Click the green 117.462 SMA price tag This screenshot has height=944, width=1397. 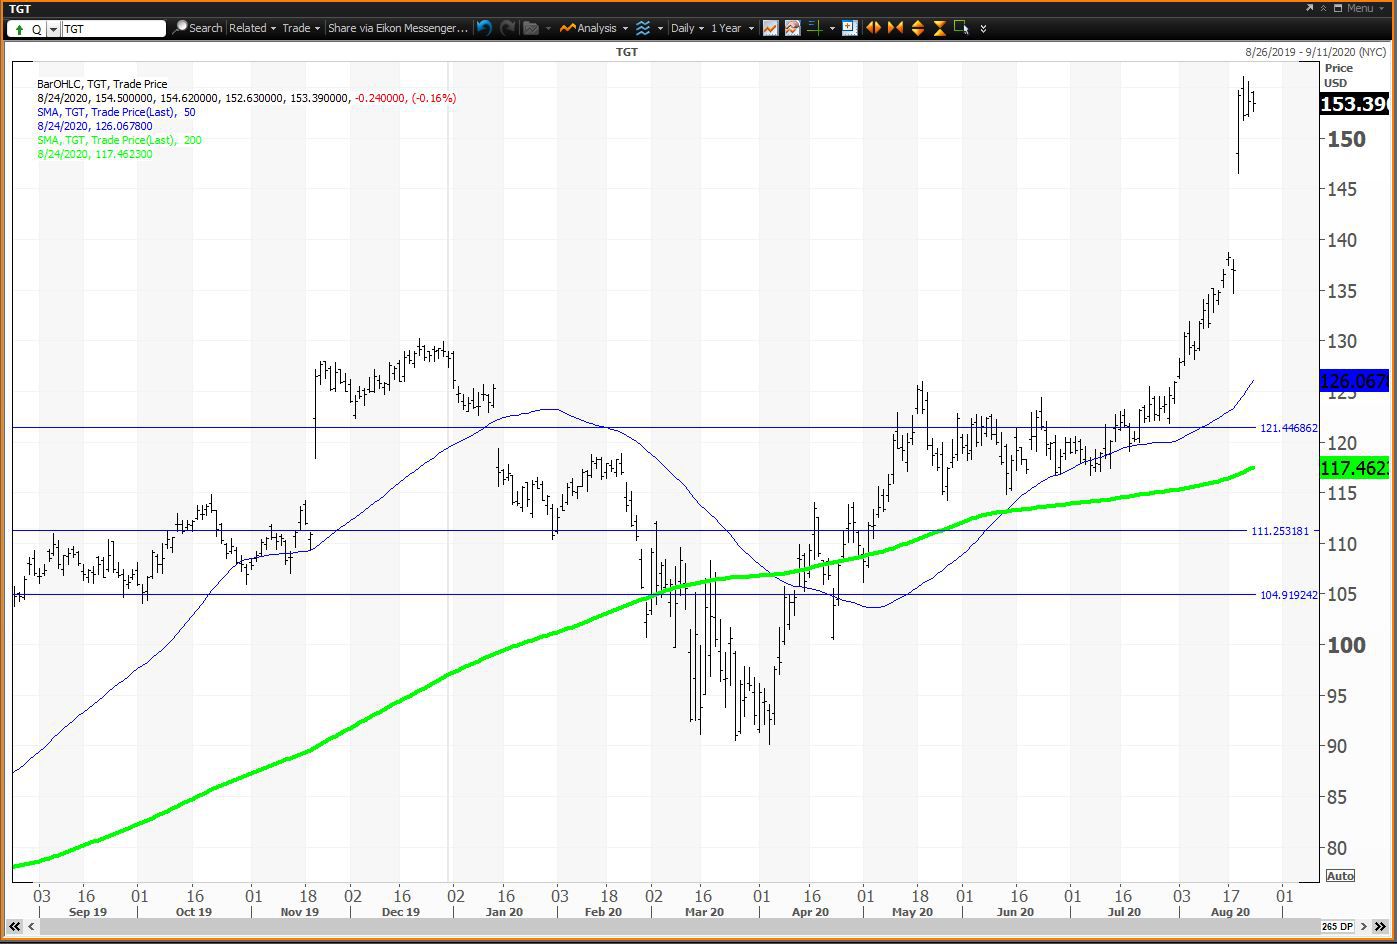1353,468
